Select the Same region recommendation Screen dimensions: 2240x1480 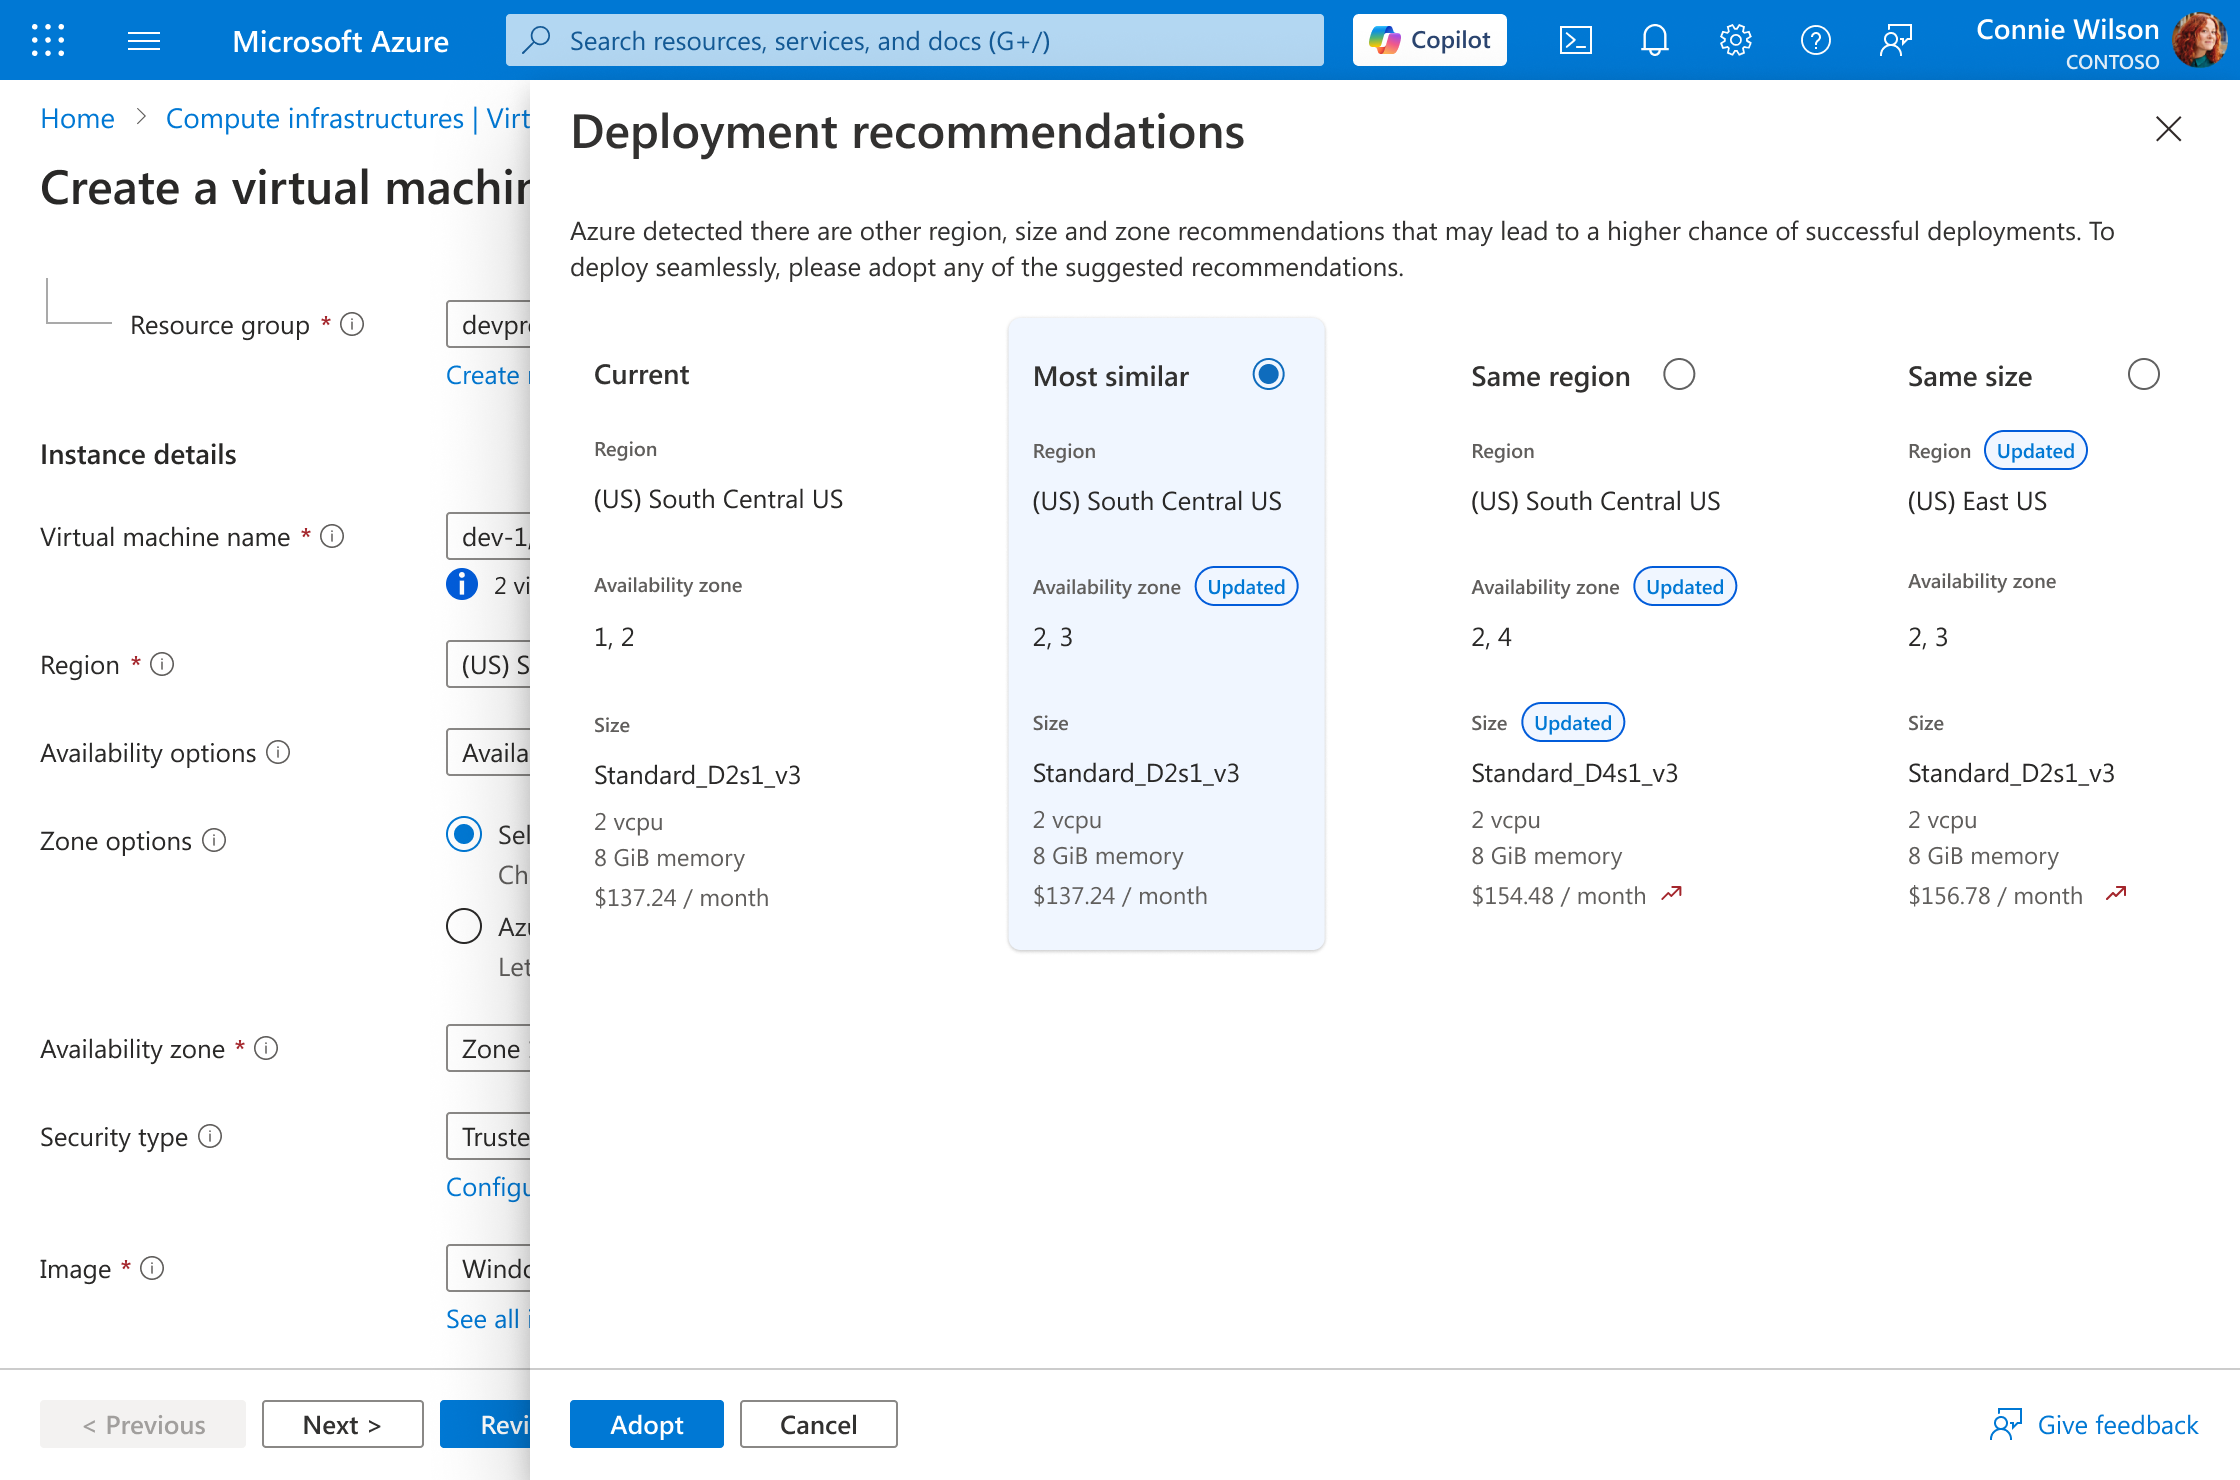click(x=1679, y=375)
